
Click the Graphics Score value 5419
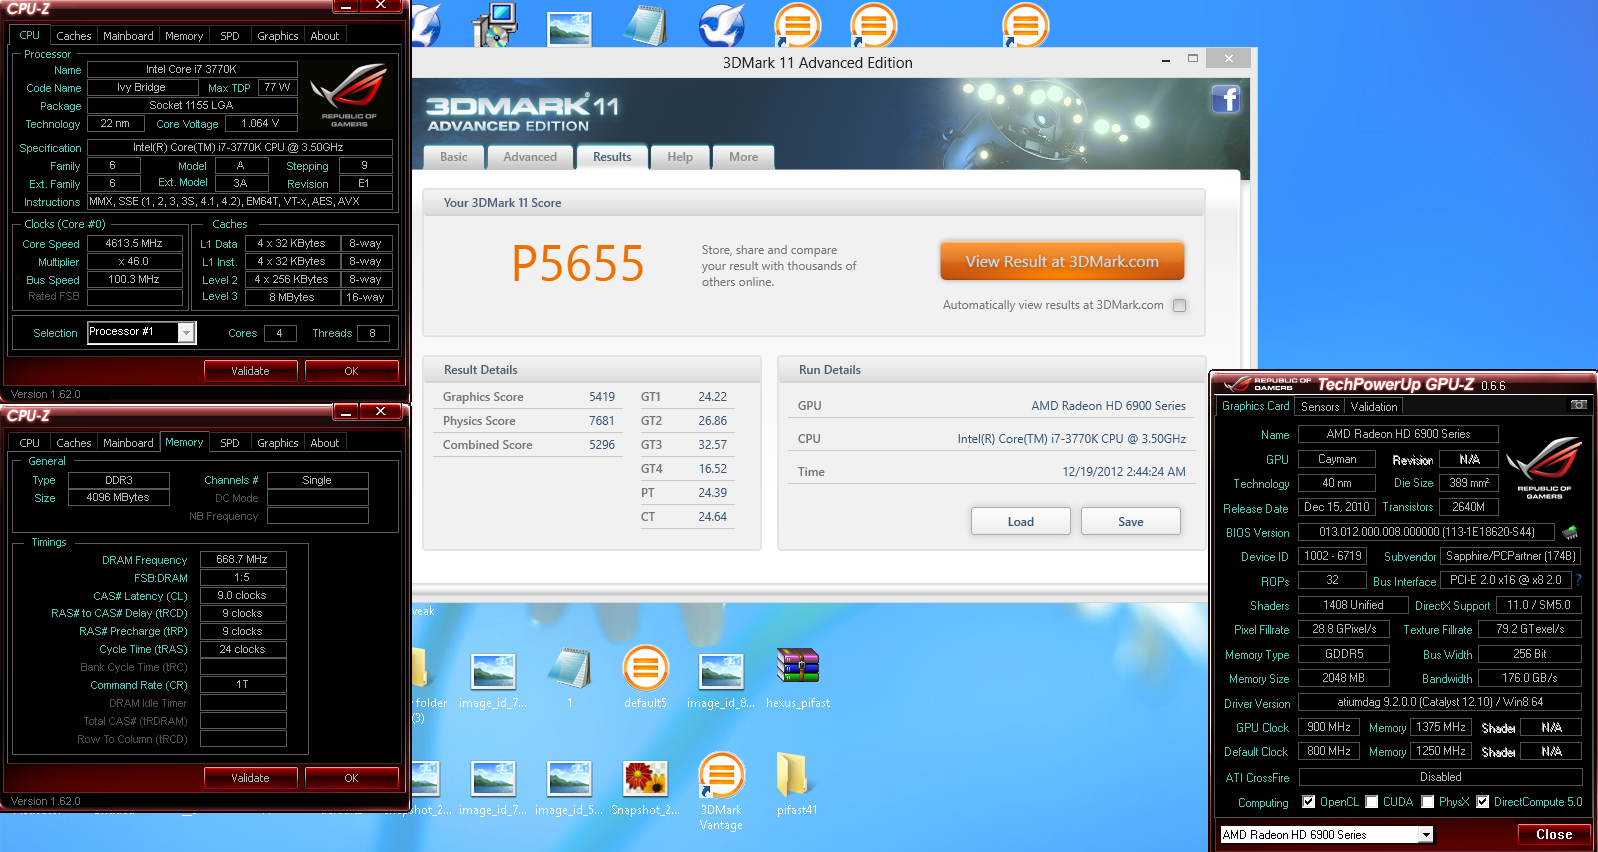602,397
